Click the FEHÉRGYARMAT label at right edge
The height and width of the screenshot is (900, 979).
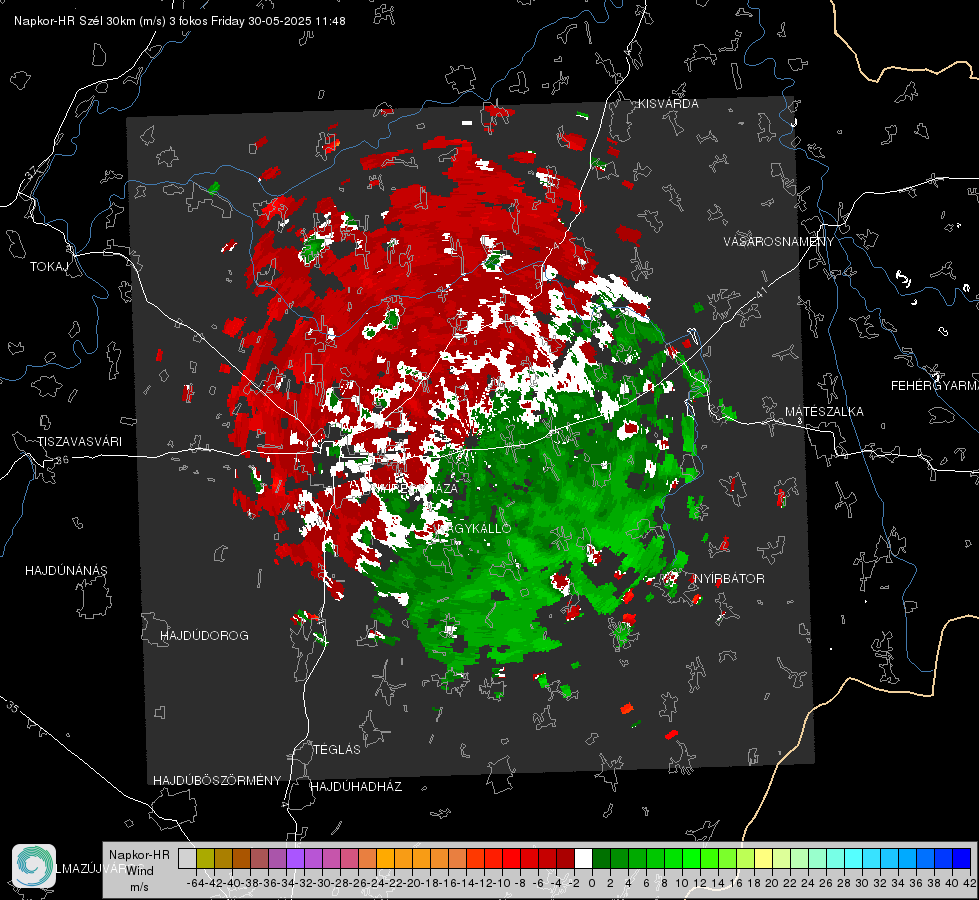934,386
